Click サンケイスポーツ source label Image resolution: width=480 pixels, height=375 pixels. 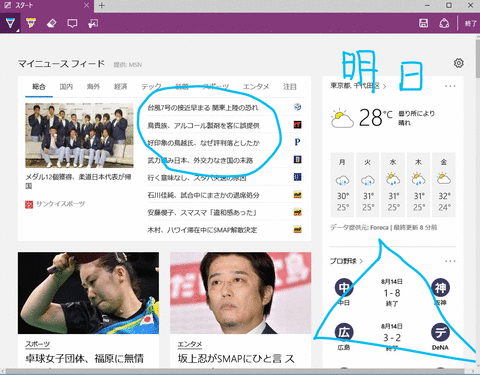60,204
